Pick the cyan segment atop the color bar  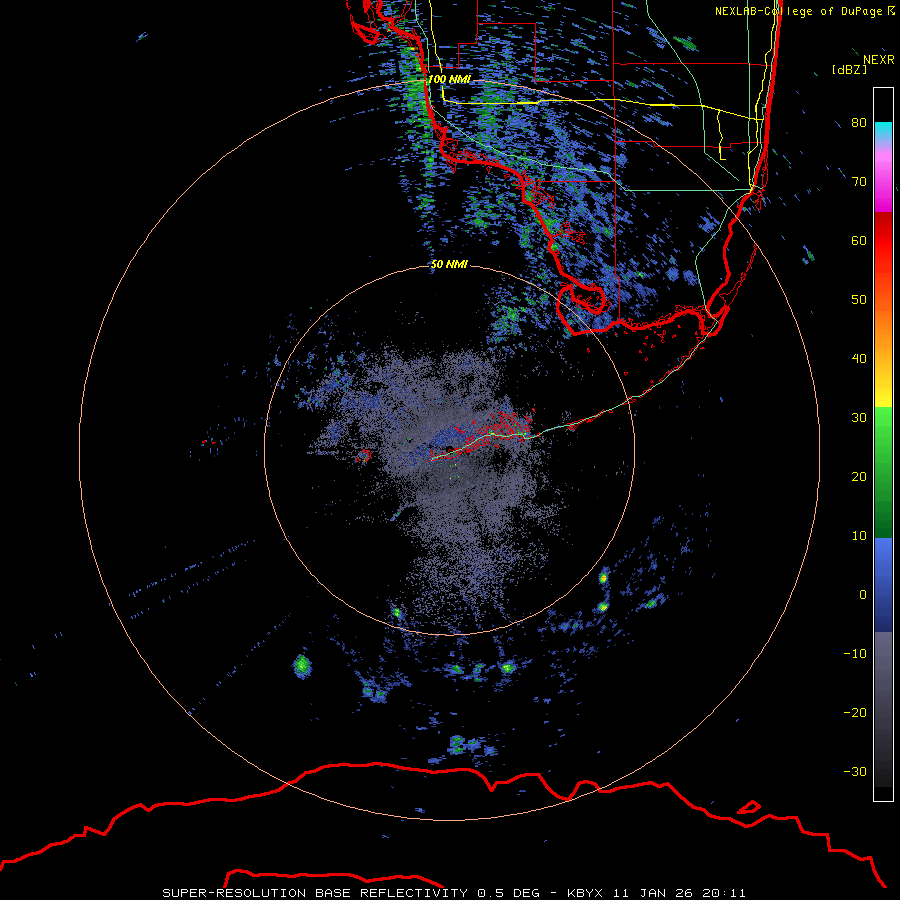tap(883, 132)
